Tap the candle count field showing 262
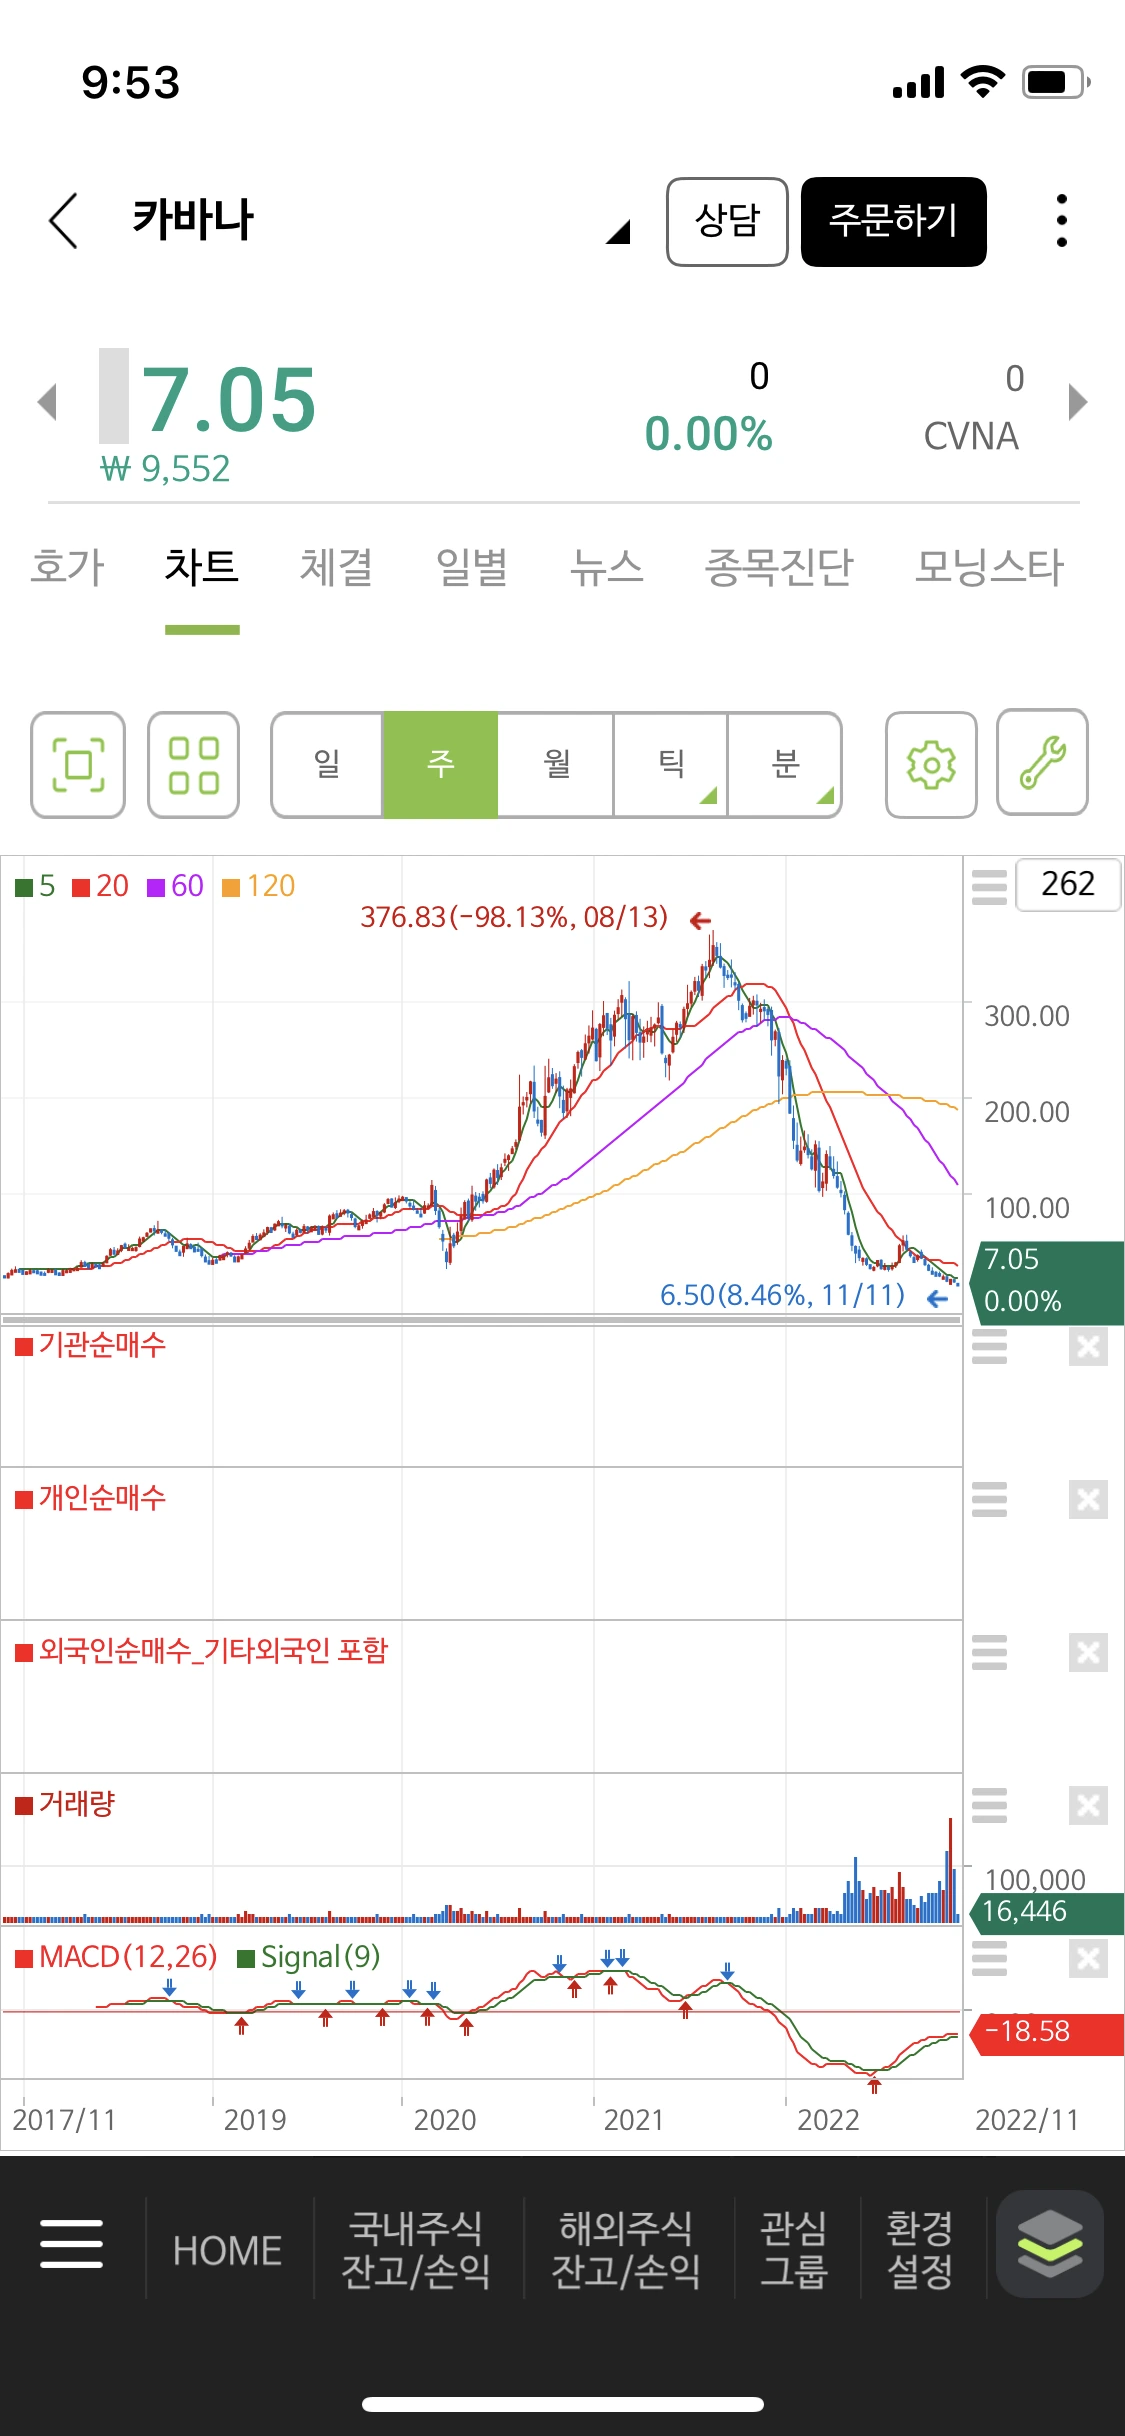This screenshot has width=1125, height=2436. click(1067, 884)
